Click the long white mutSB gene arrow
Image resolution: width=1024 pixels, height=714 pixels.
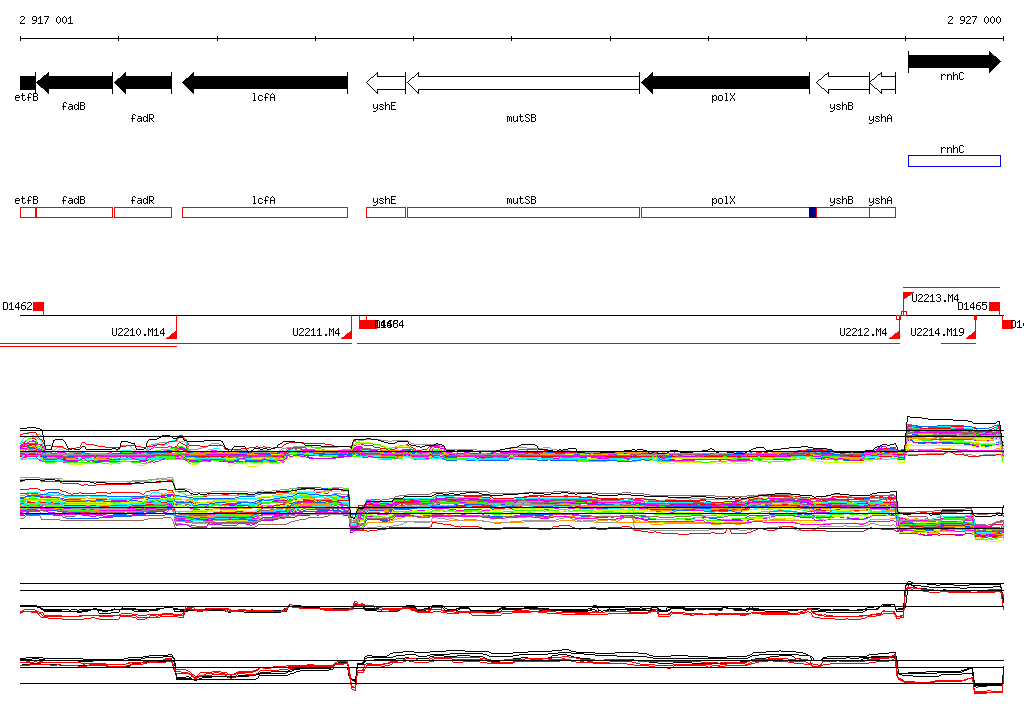[523, 83]
